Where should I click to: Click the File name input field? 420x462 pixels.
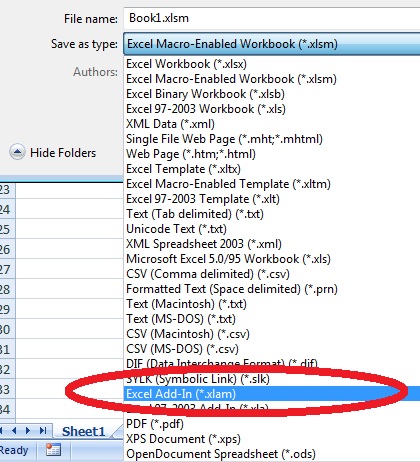[272, 18]
